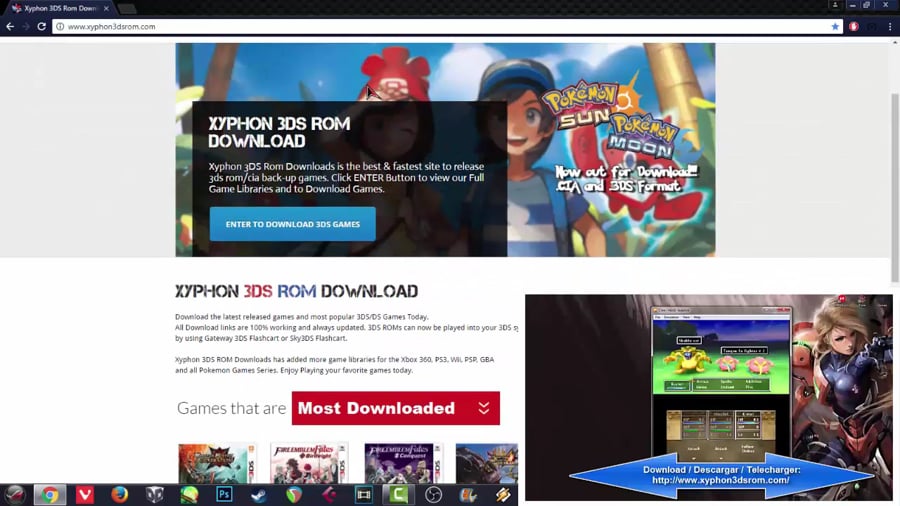Image resolution: width=900 pixels, height=506 pixels.
Task: Open the green ball app in taskbar
Action: point(189,495)
